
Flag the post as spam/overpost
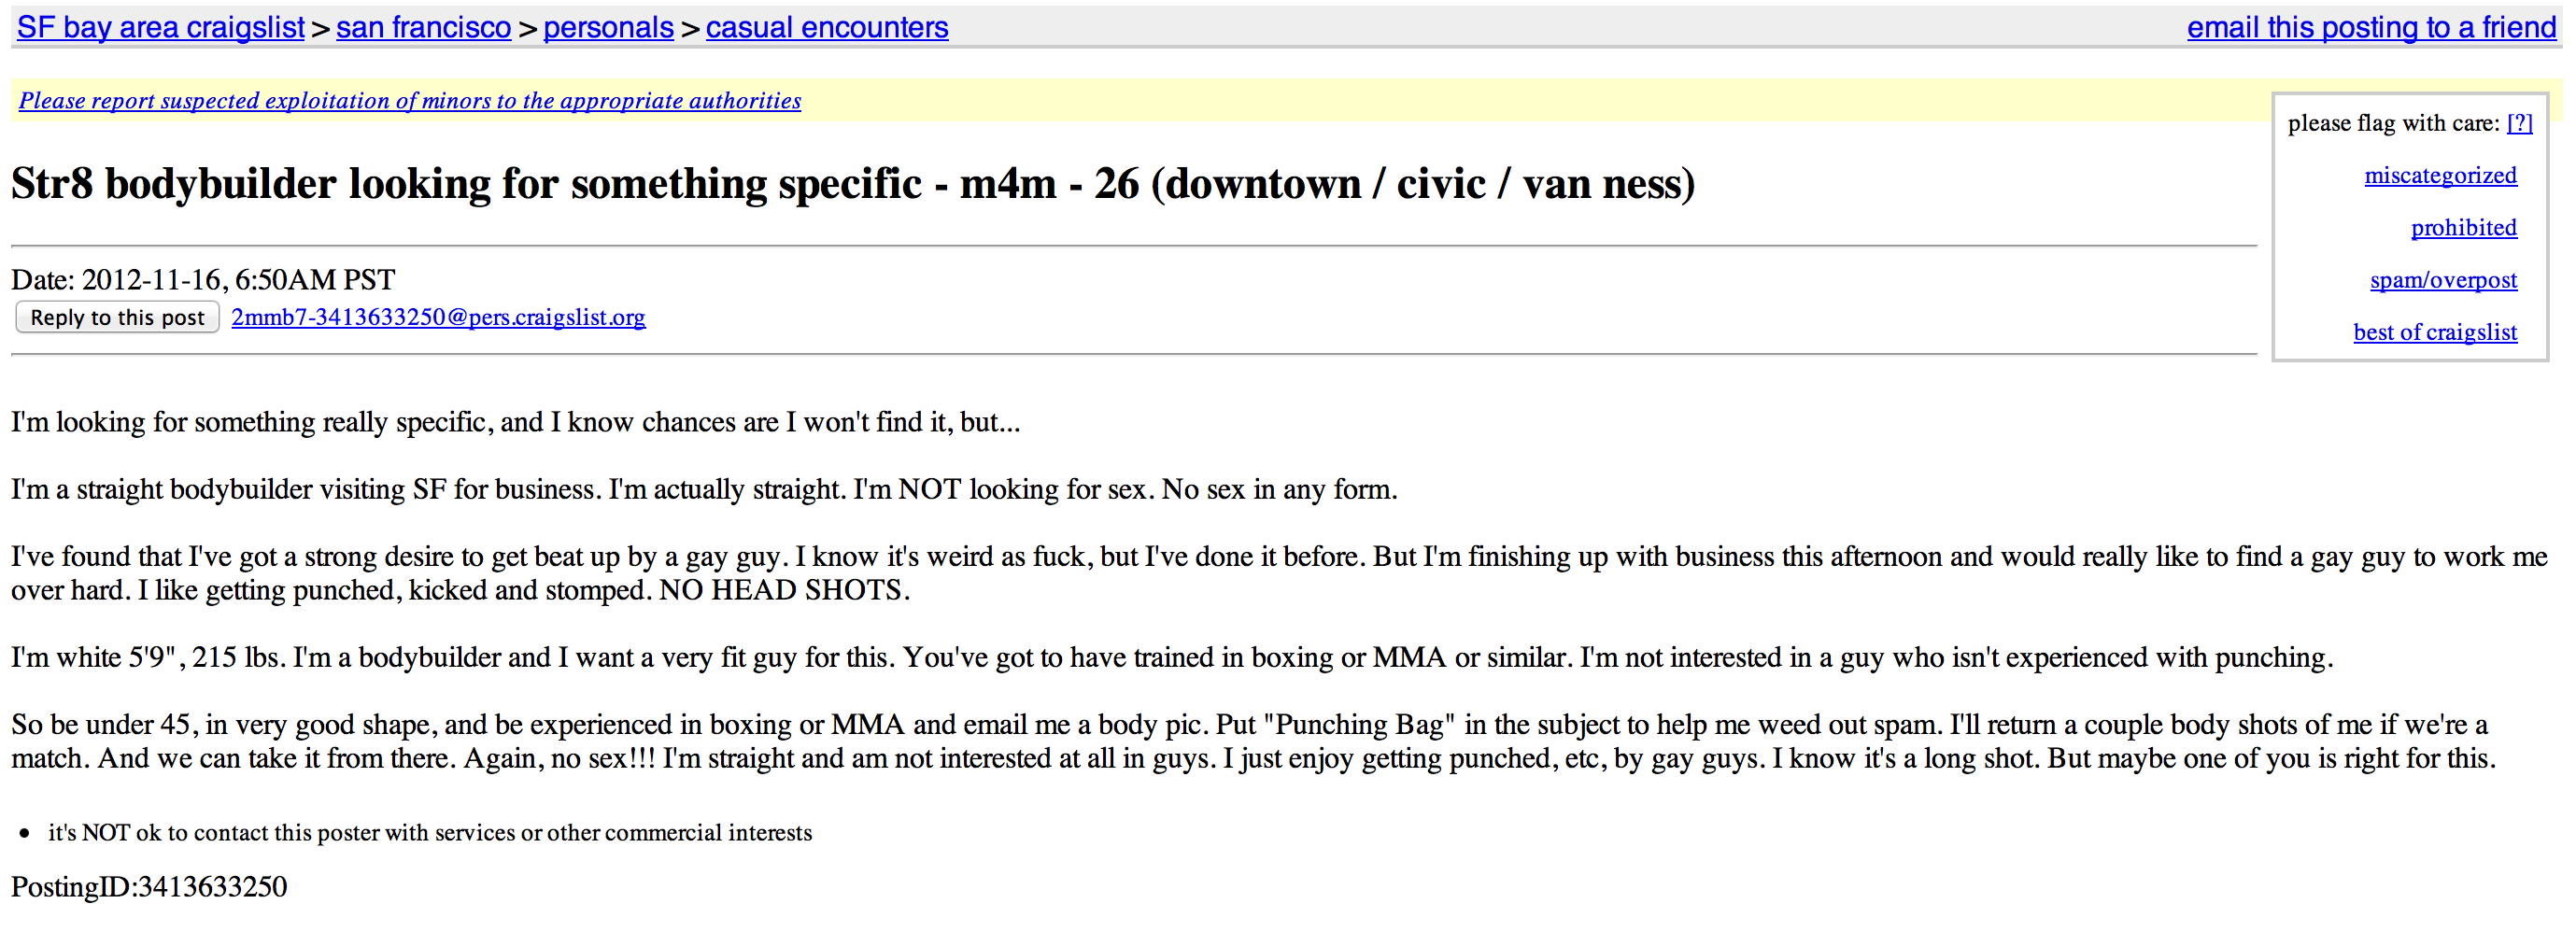click(x=2443, y=280)
